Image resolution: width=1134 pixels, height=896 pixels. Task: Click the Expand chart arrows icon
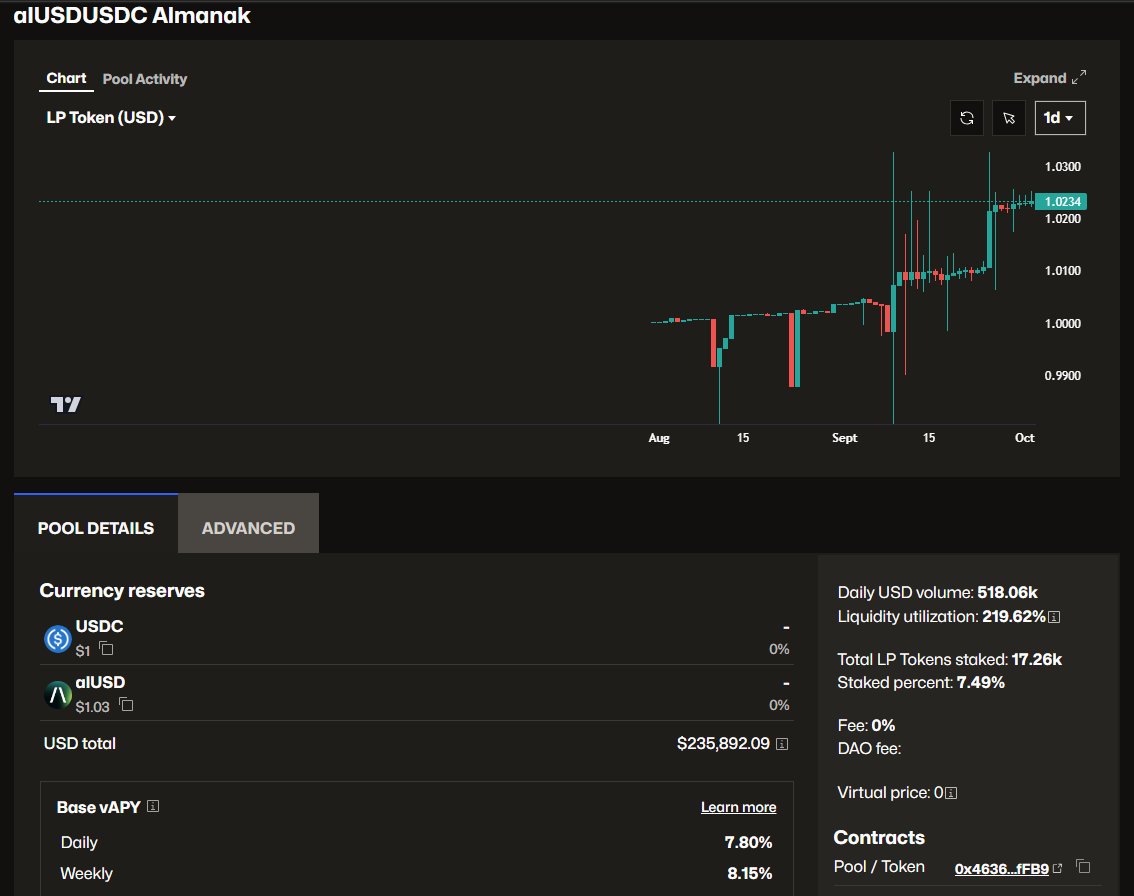[x=1079, y=77]
